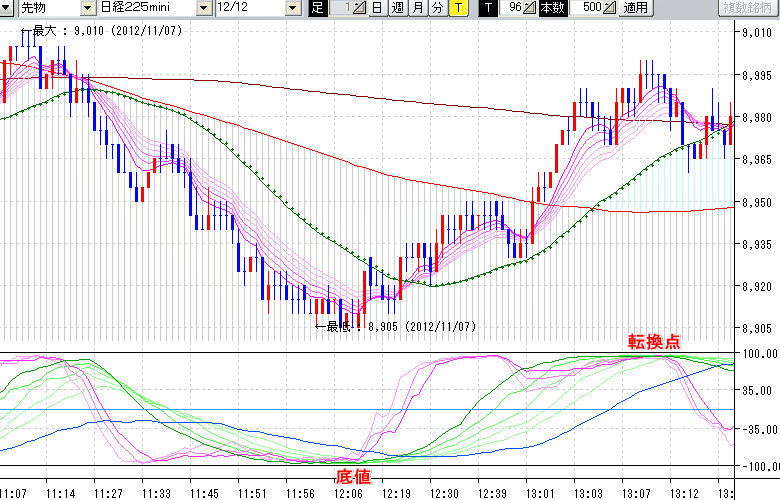The width and height of the screenshot is (780, 500).
Task: Click the red 転換点 turning point label
Action: click(x=654, y=341)
